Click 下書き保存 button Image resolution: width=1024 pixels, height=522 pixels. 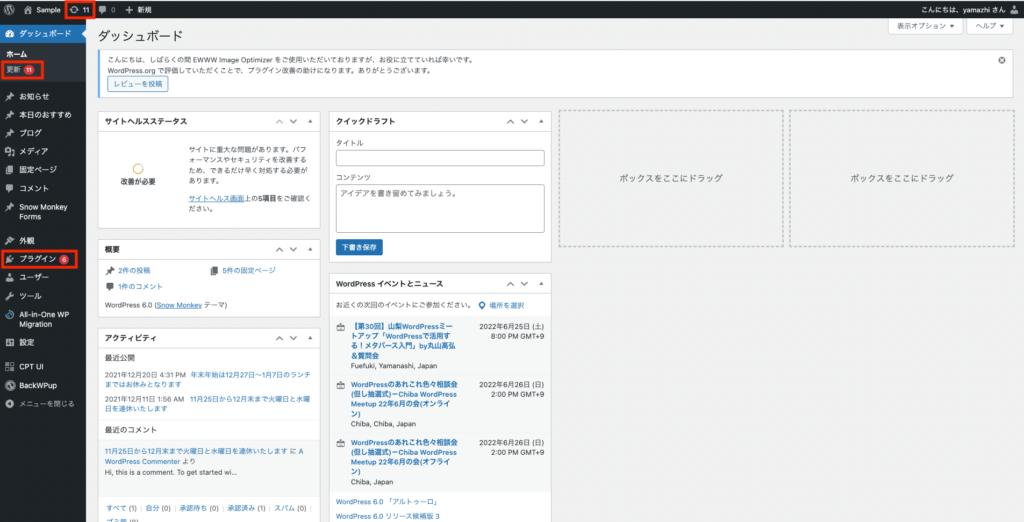click(x=359, y=248)
